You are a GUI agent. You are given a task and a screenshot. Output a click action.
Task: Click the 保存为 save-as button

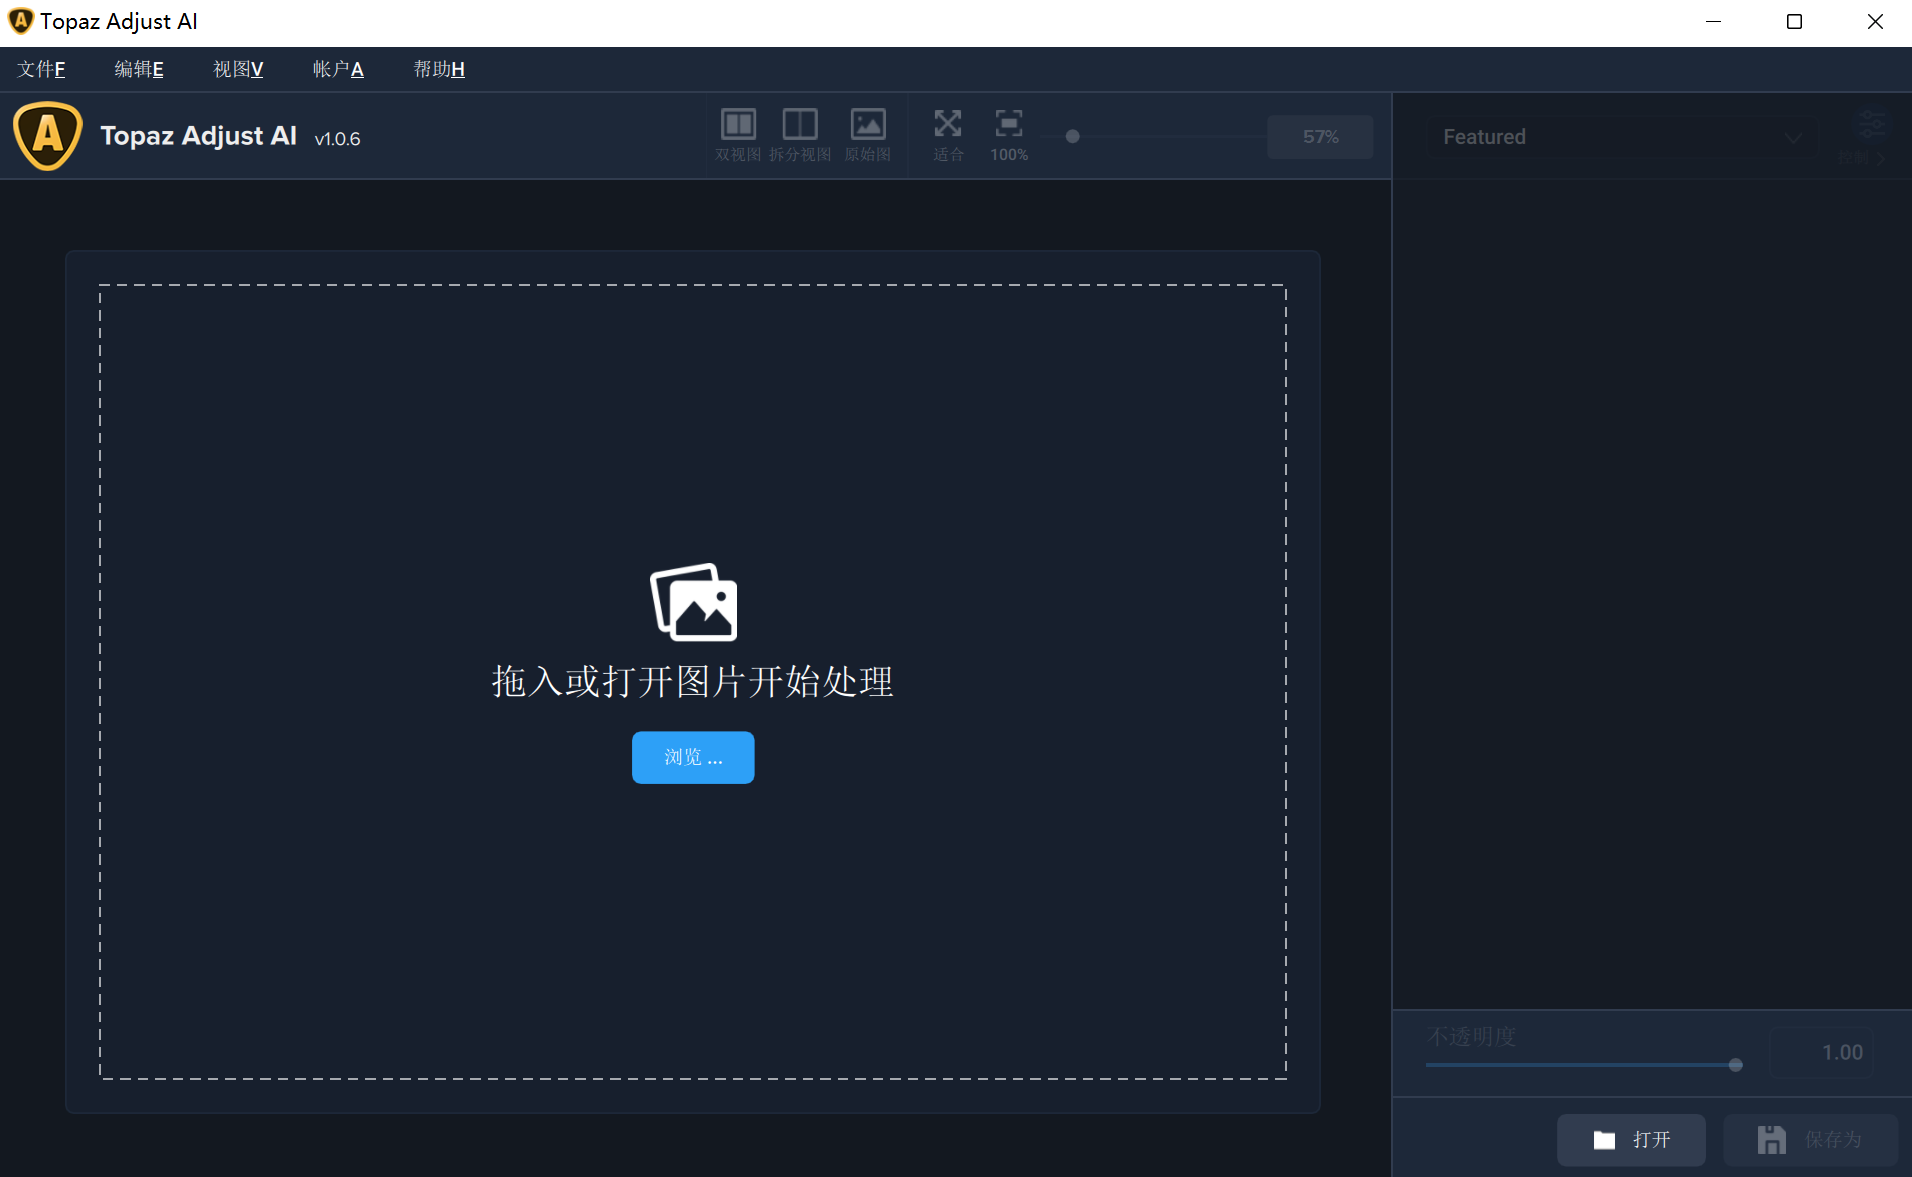click(x=1810, y=1140)
